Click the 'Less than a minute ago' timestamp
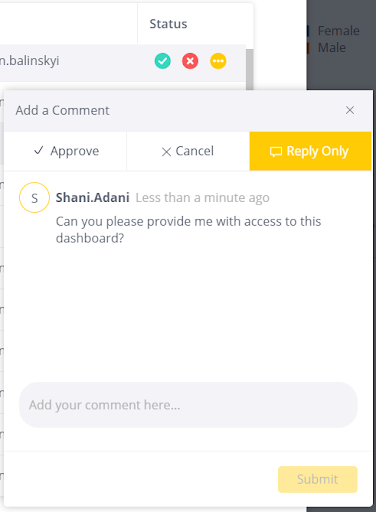 [x=202, y=198]
